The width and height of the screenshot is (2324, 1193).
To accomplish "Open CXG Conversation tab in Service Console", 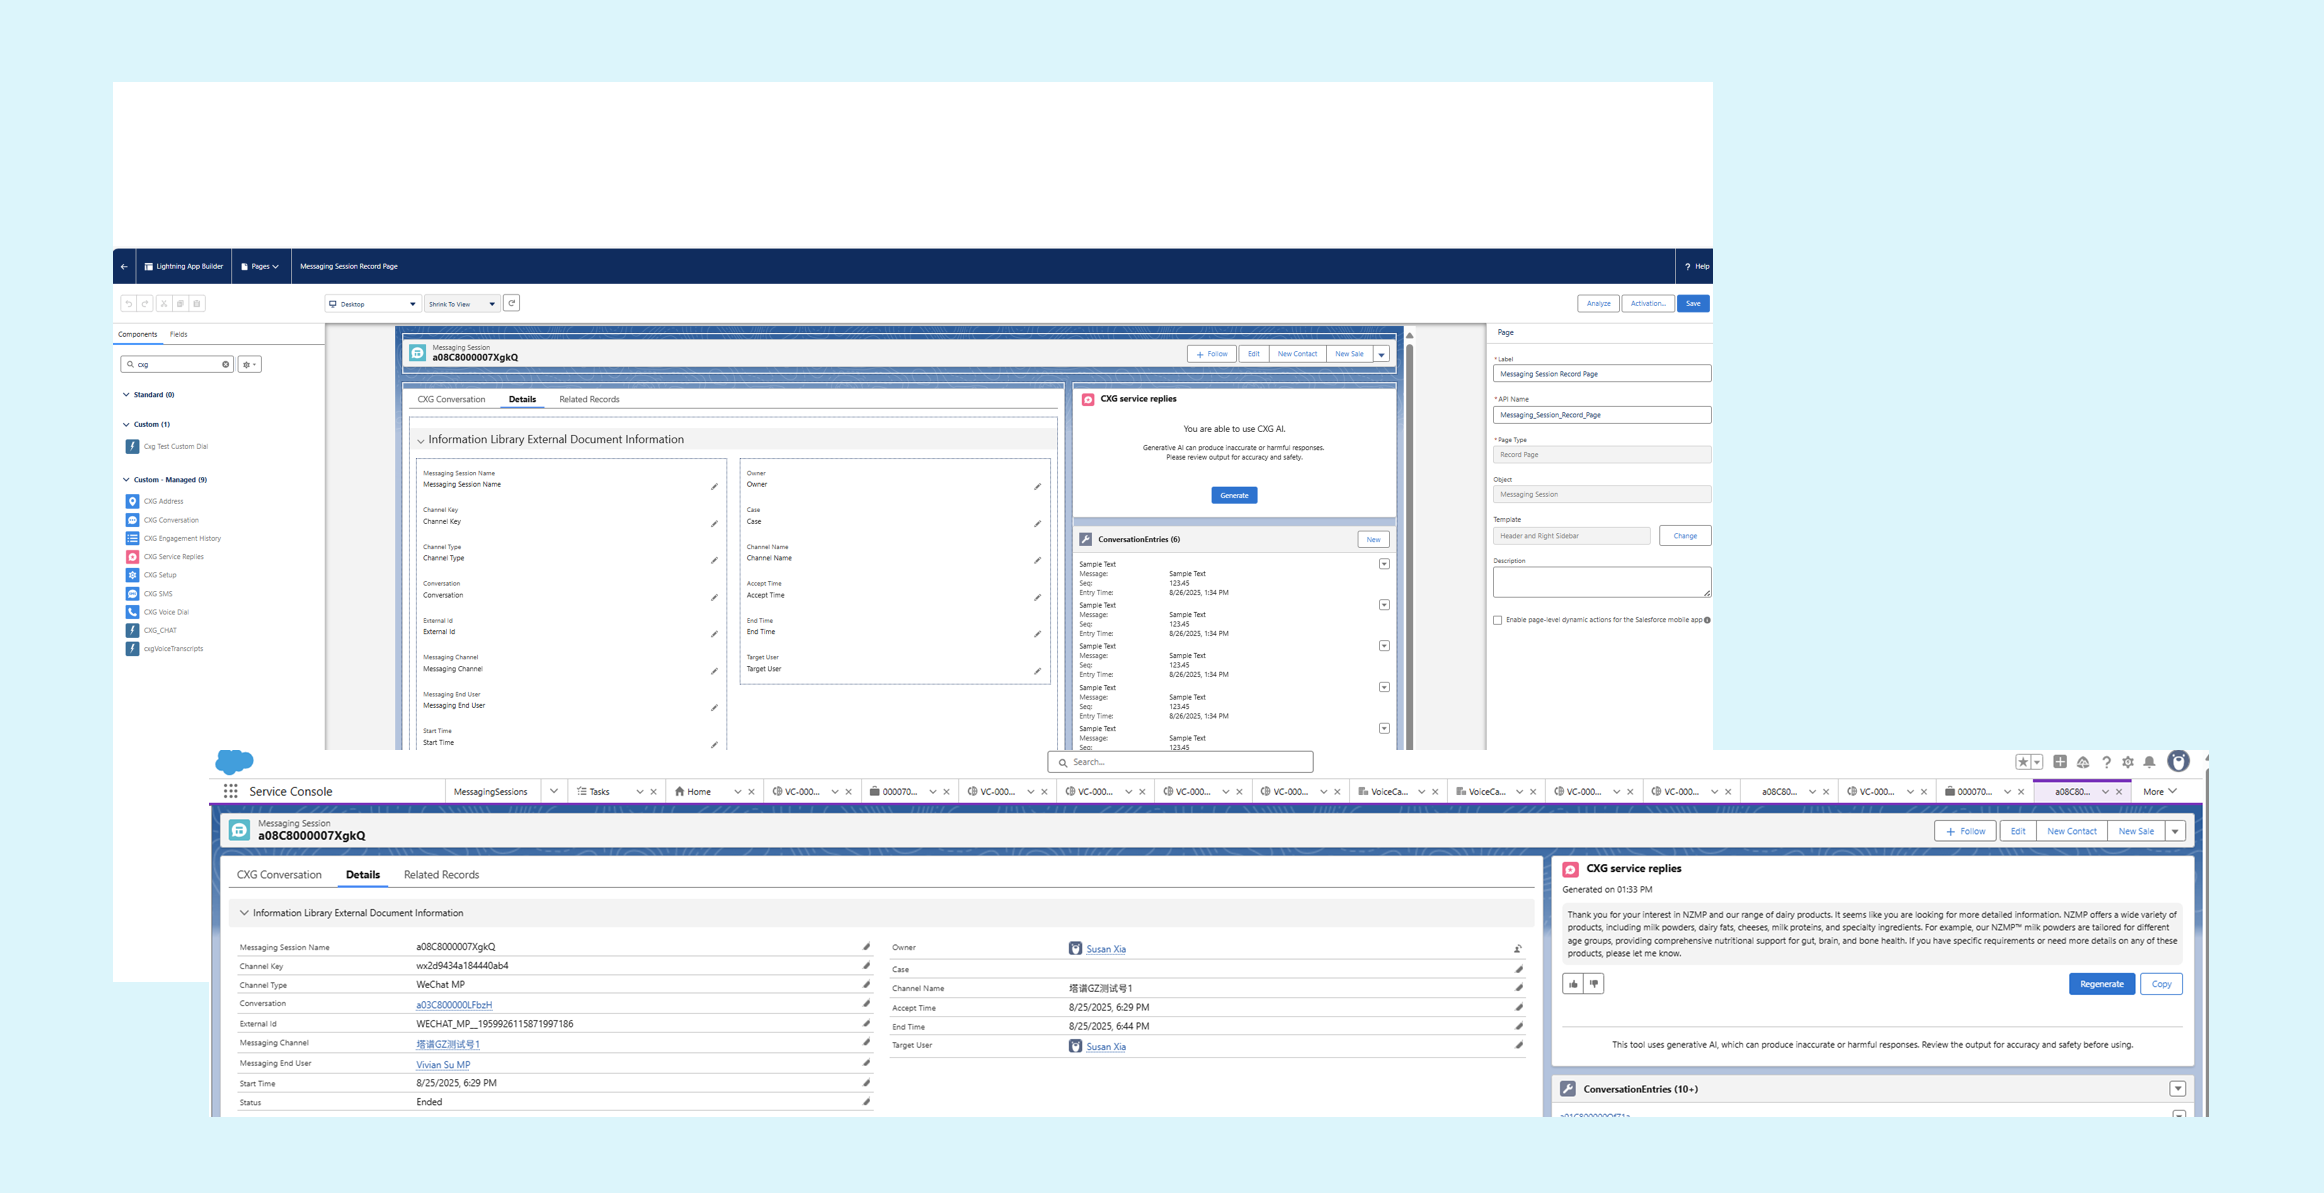I will 279,875.
